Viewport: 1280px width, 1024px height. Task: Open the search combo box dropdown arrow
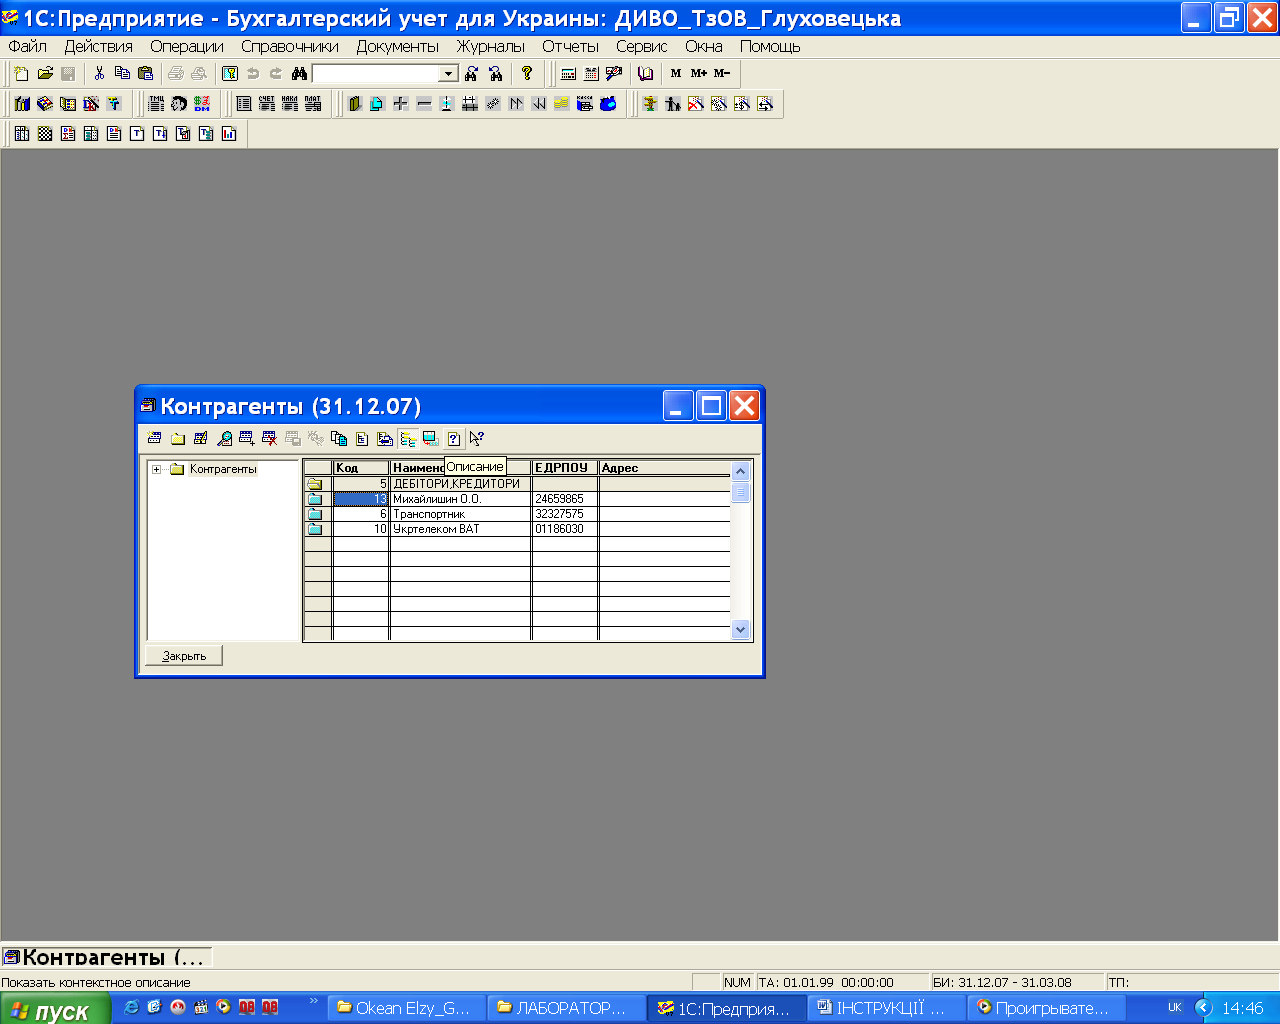[448, 74]
